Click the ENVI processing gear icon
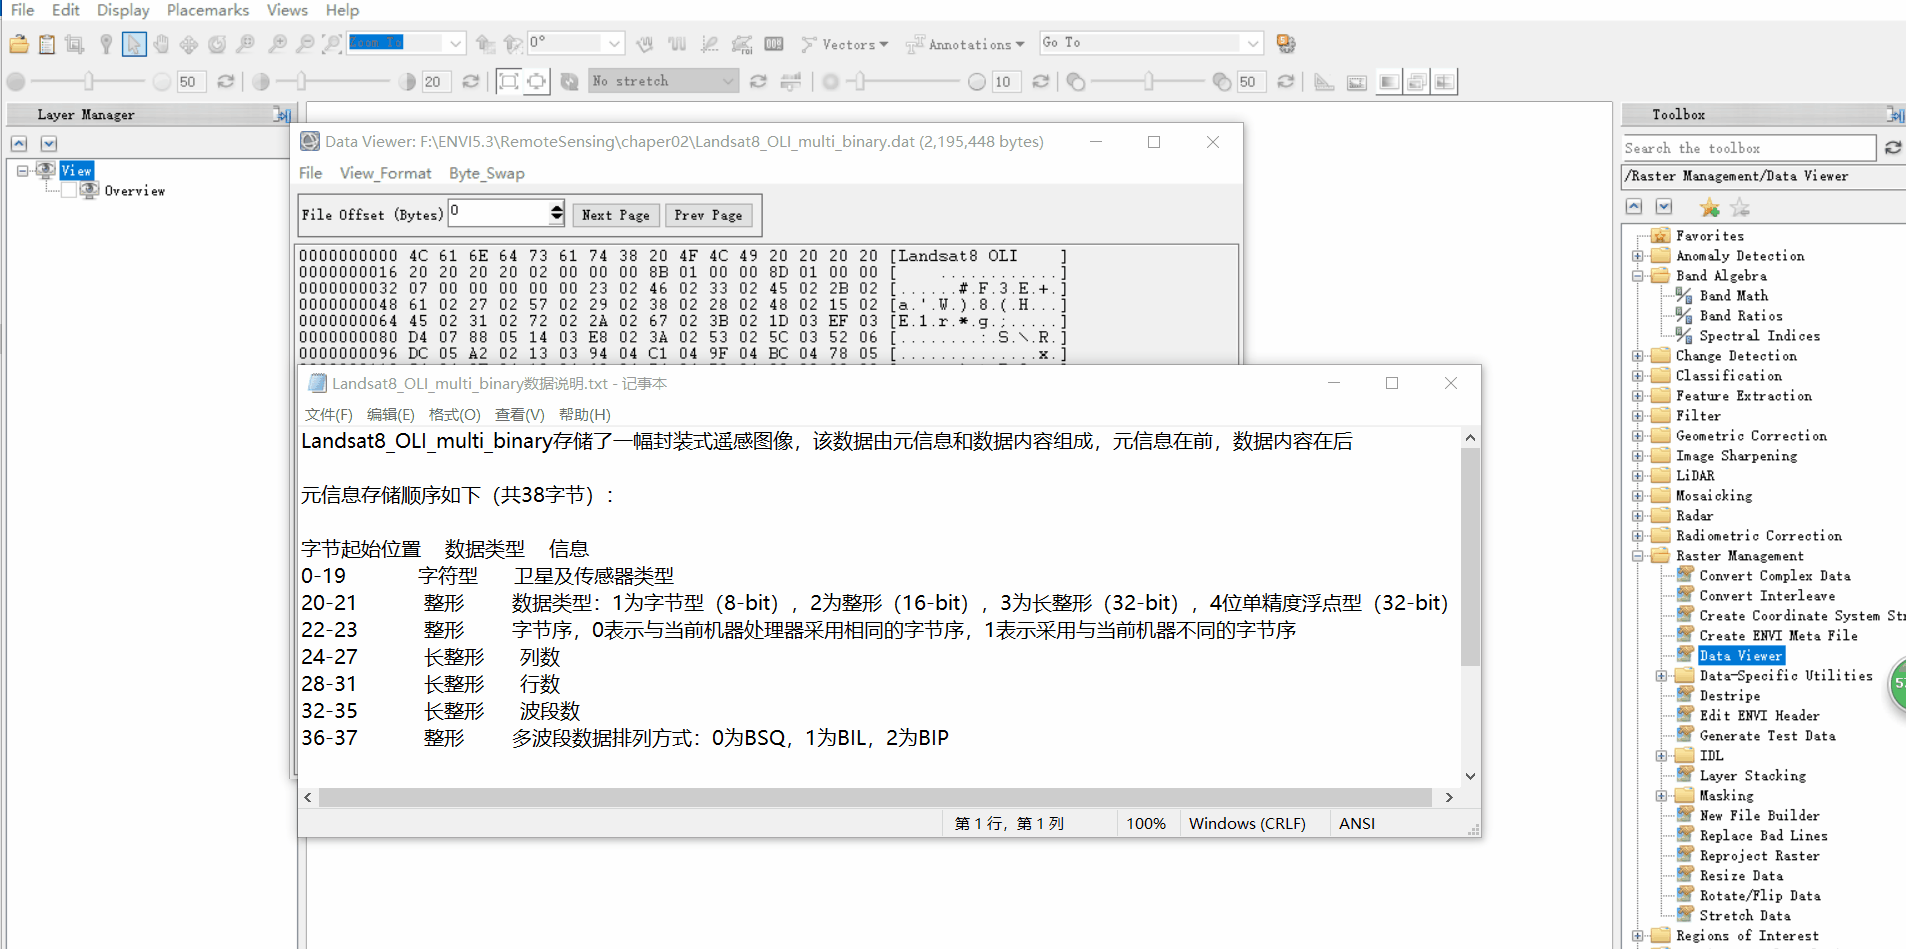Viewport: 1906px width, 949px height. click(1286, 44)
